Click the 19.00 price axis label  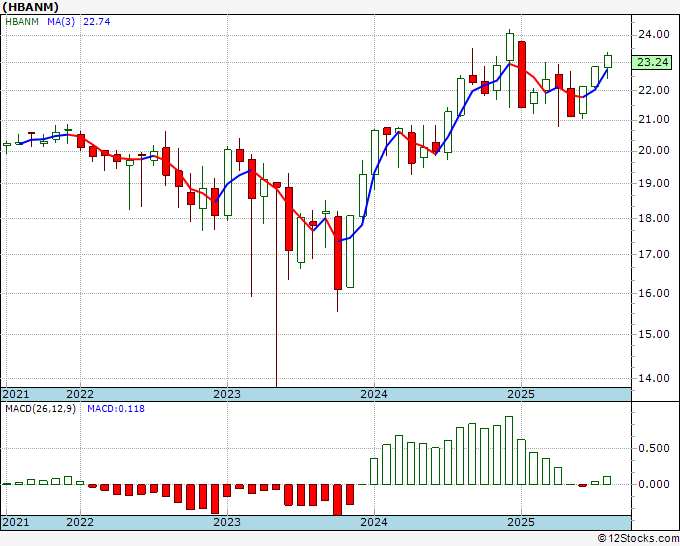pyautogui.click(x=654, y=183)
